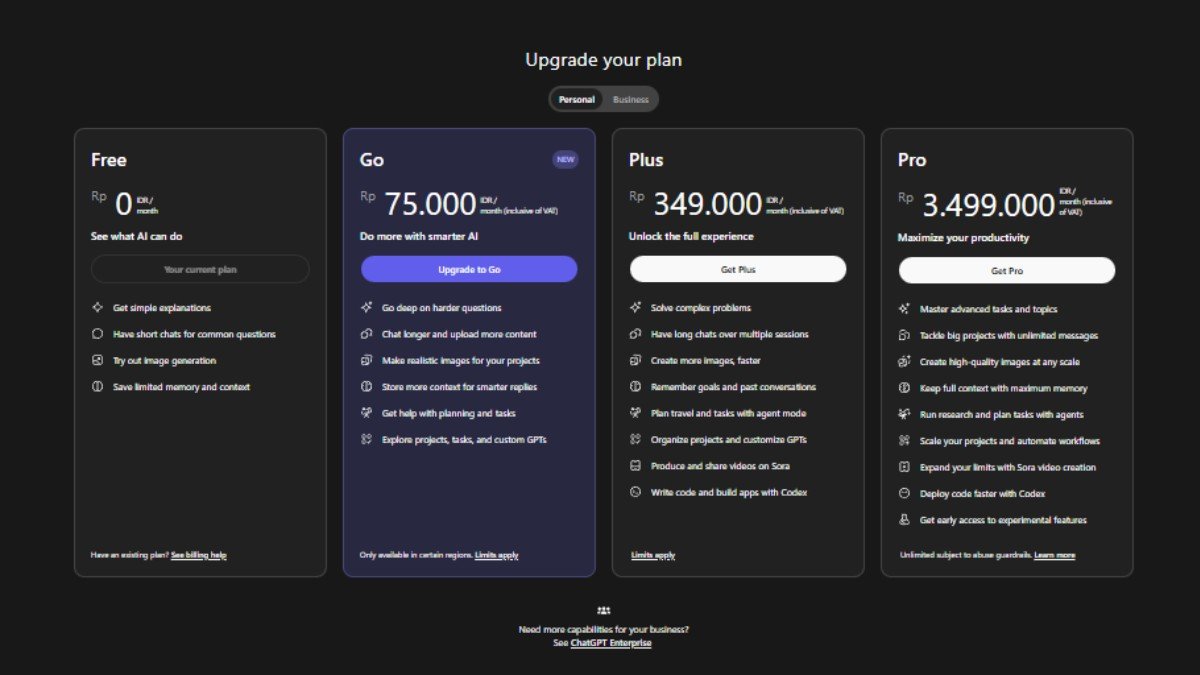This screenshot has height=675, width=1200.
Task: Click the "Get Plus" button
Action: click(738, 268)
